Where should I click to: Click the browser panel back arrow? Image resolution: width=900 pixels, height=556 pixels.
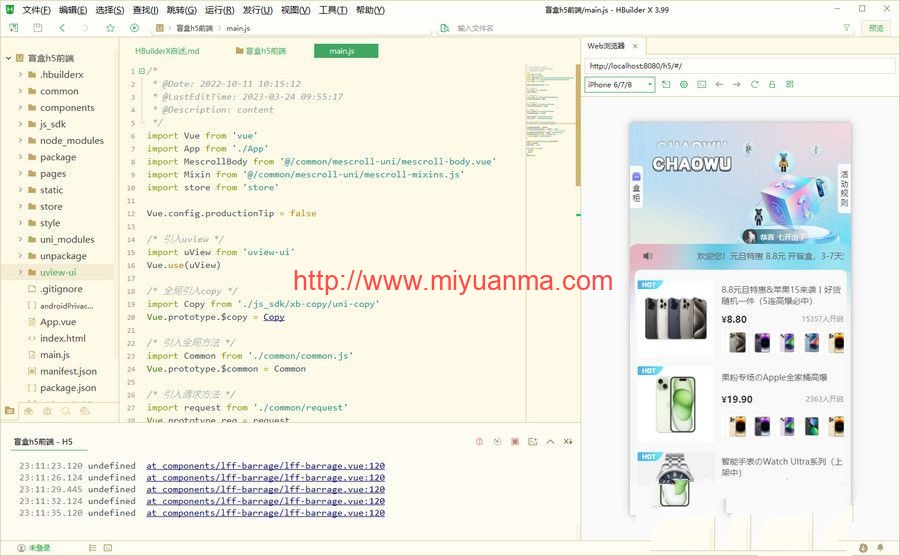click(x=719, y=84)
